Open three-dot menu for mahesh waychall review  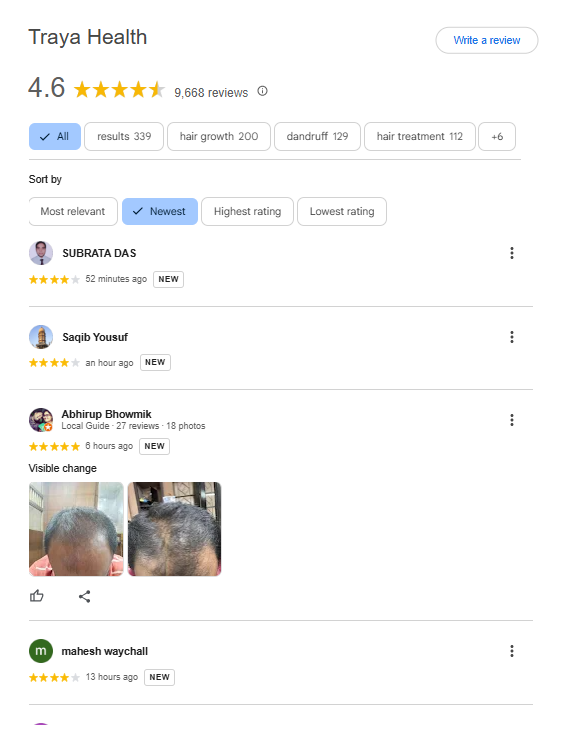click(511, 651)
